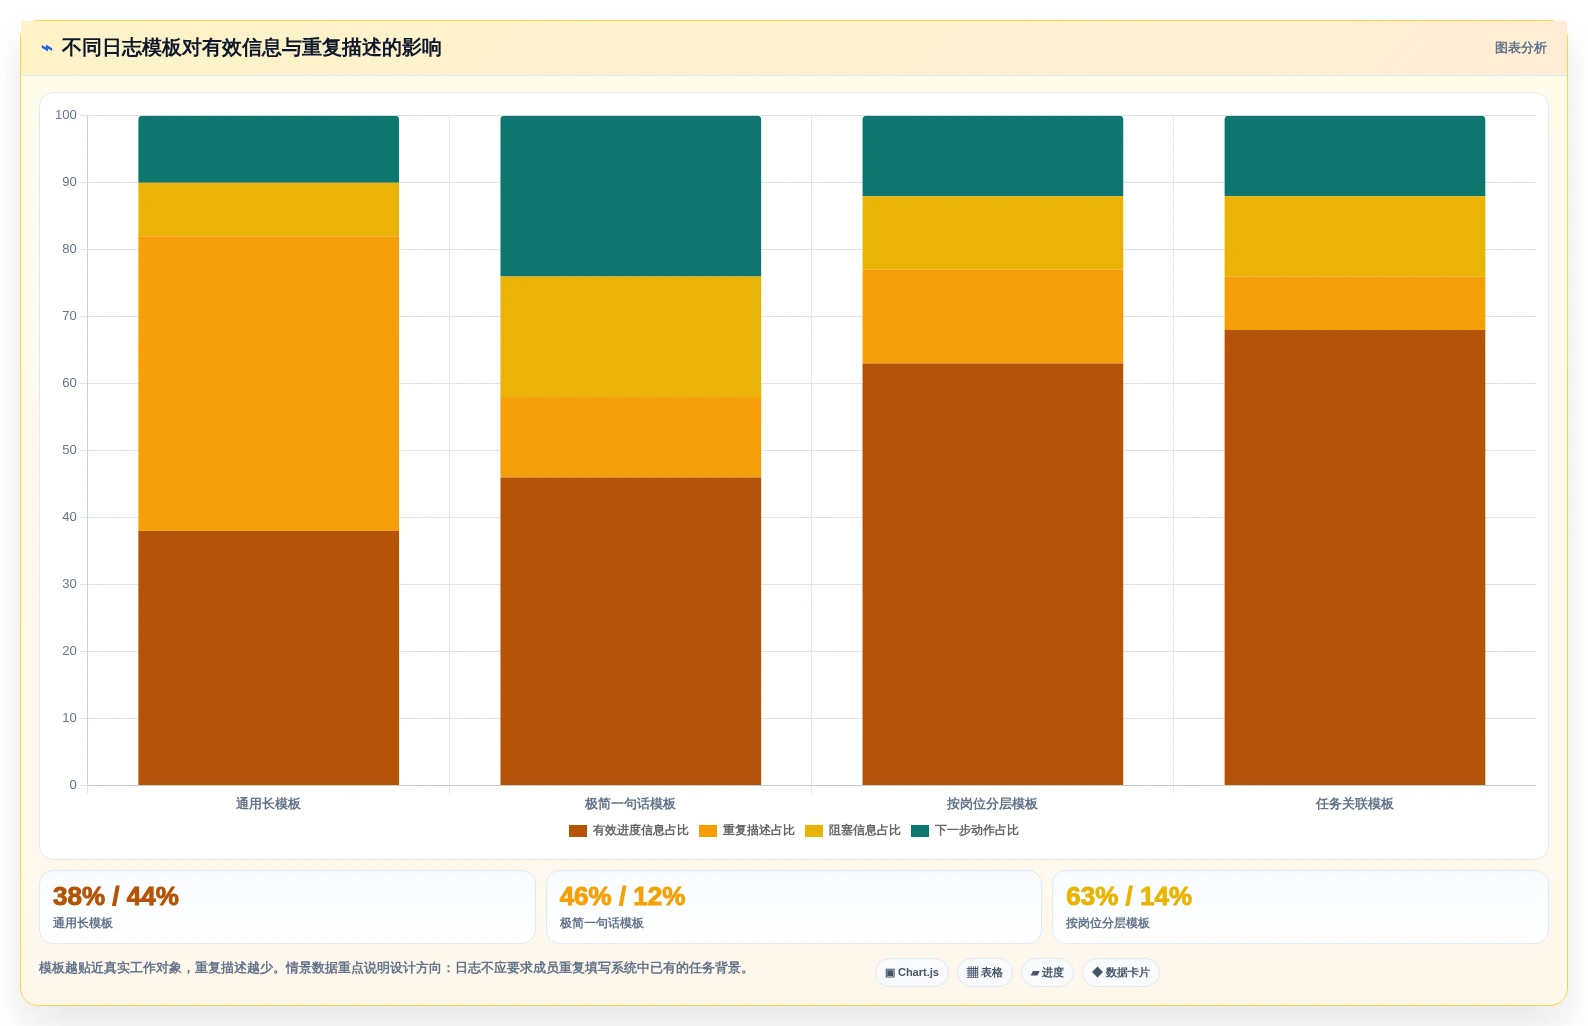This screenshot has height=1026, width=1588.
Task: Click the 图表分析 label in header
Action: 1520,48
